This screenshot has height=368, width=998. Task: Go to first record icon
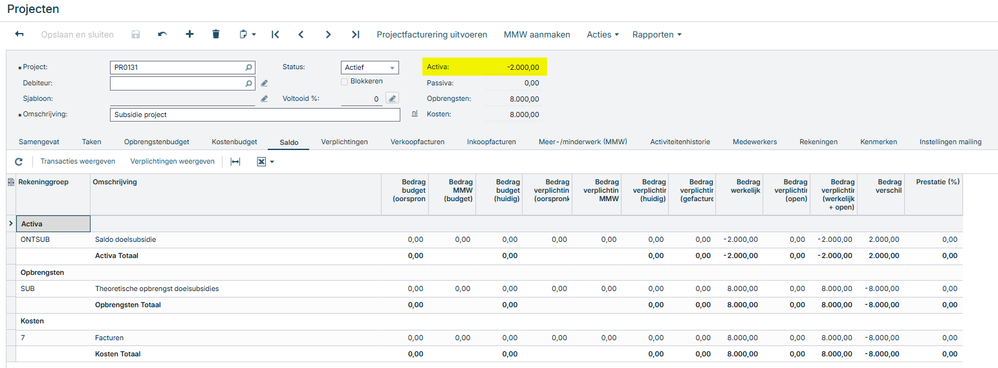(275, 34)
